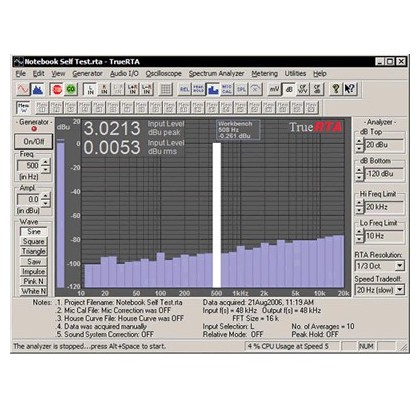This screenshot has height=420, width=420.
Task: Click the generator On/Off button
Action: point(34,142)
